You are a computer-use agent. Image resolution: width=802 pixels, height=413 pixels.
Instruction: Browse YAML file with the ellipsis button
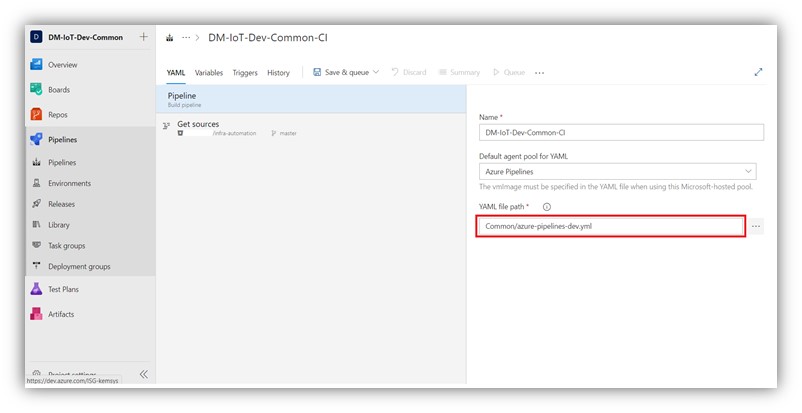[x=756, y=226]
